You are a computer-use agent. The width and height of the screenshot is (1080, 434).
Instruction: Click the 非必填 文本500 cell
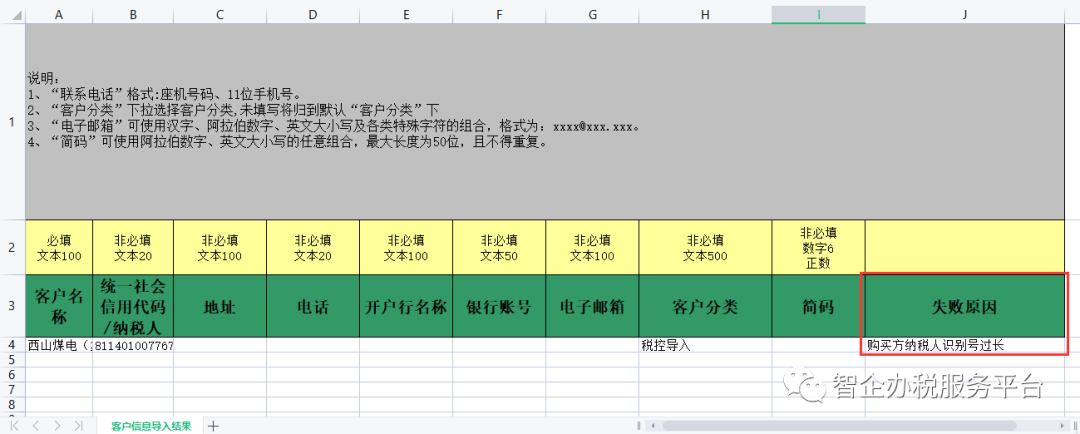point(705,247)
